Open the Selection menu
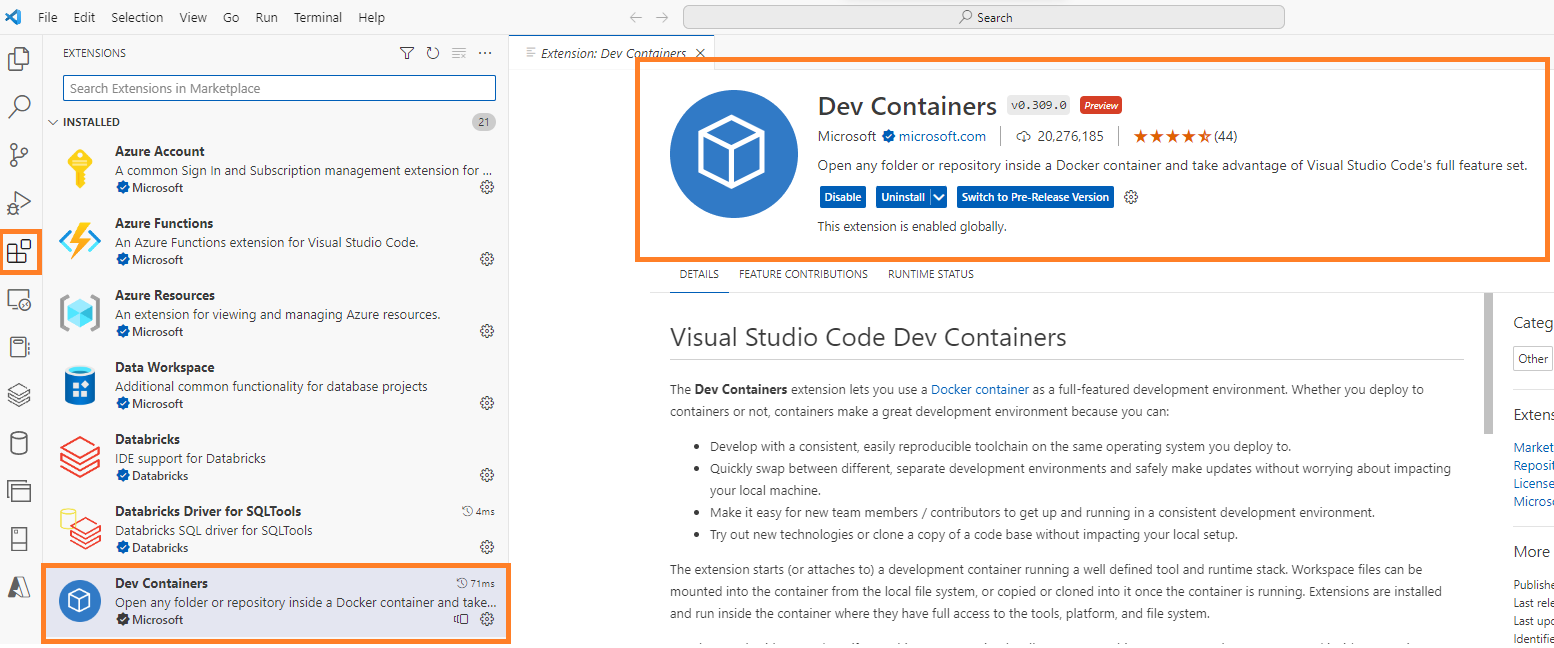The height and width of the screenshot is (648, 1554). click(137, 17)
